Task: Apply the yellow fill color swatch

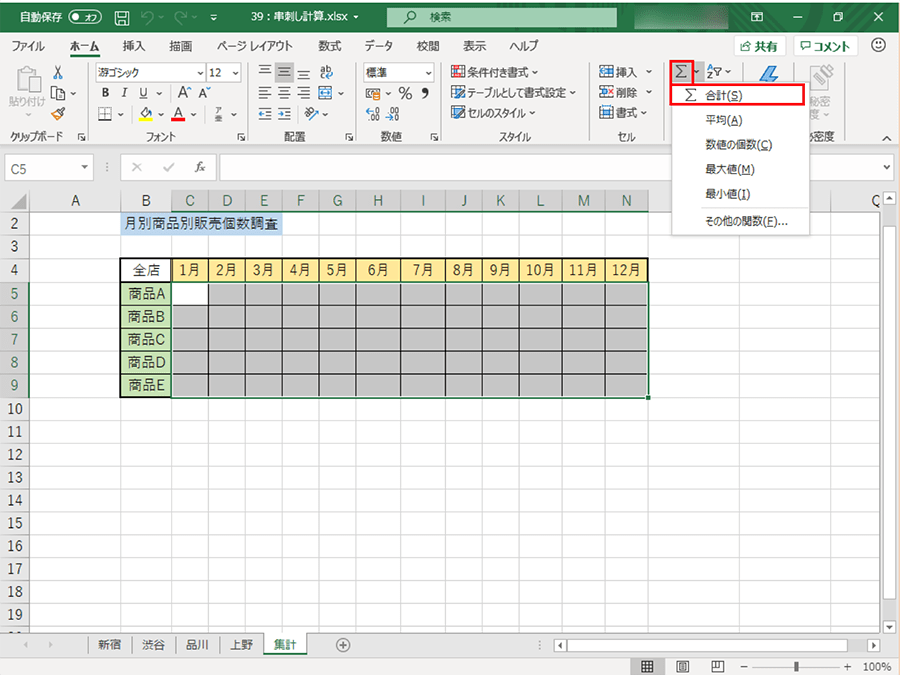Action: pyautogui.click(x=146, y=113)
